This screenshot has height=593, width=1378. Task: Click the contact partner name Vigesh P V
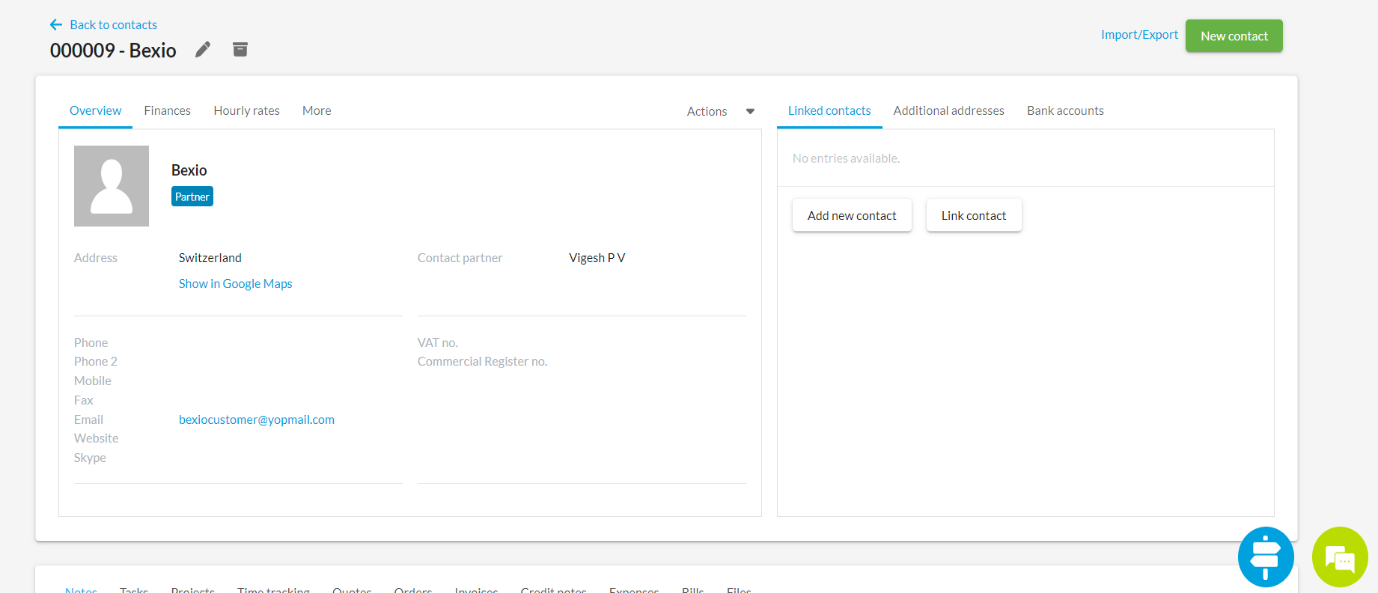pos(597,258)
